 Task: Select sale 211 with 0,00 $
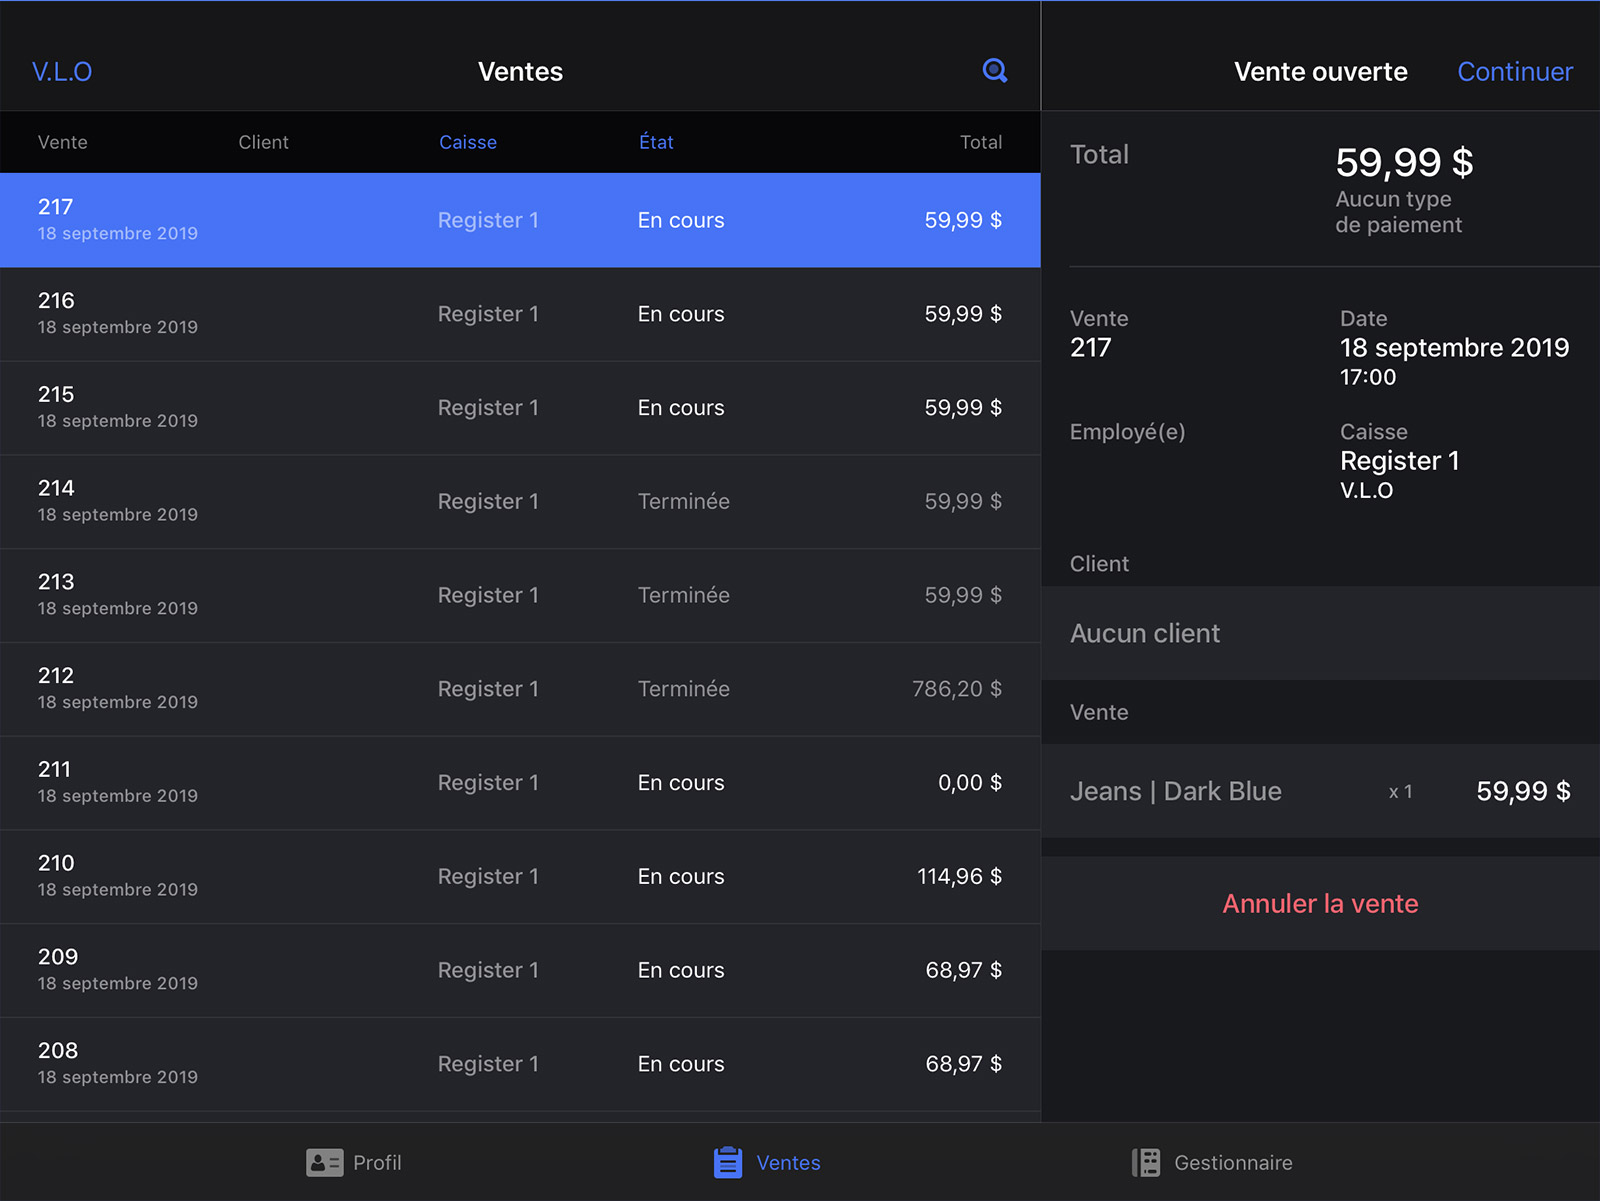coord(520,783)
